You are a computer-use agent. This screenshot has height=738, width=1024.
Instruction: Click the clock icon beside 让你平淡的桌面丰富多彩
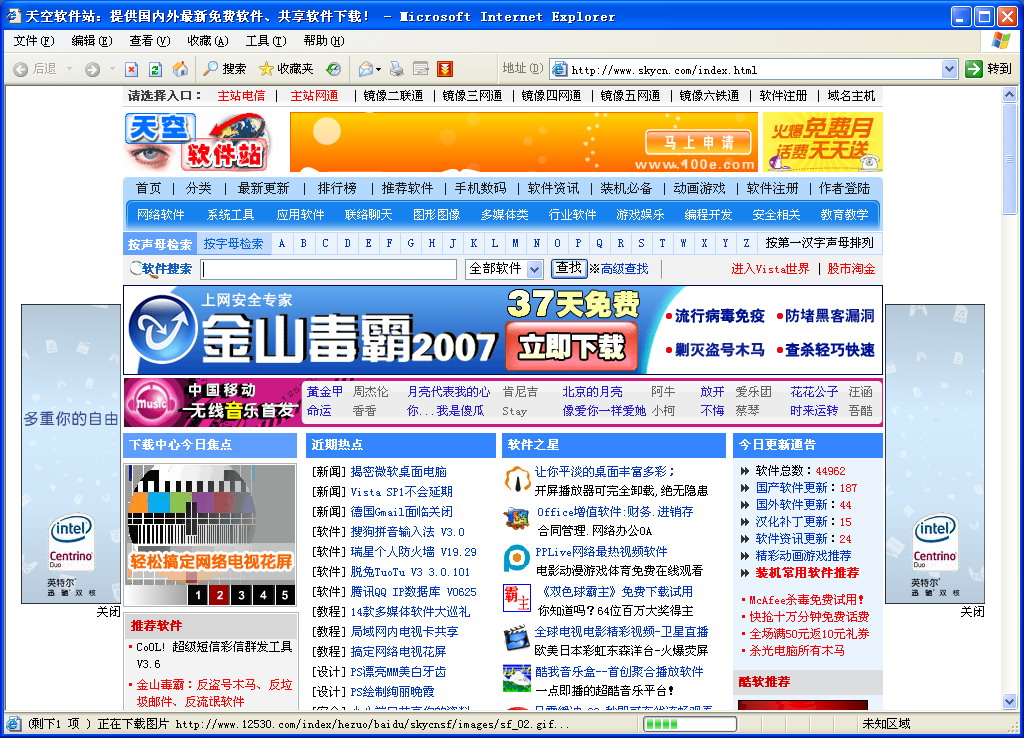(x=517, y=480)
